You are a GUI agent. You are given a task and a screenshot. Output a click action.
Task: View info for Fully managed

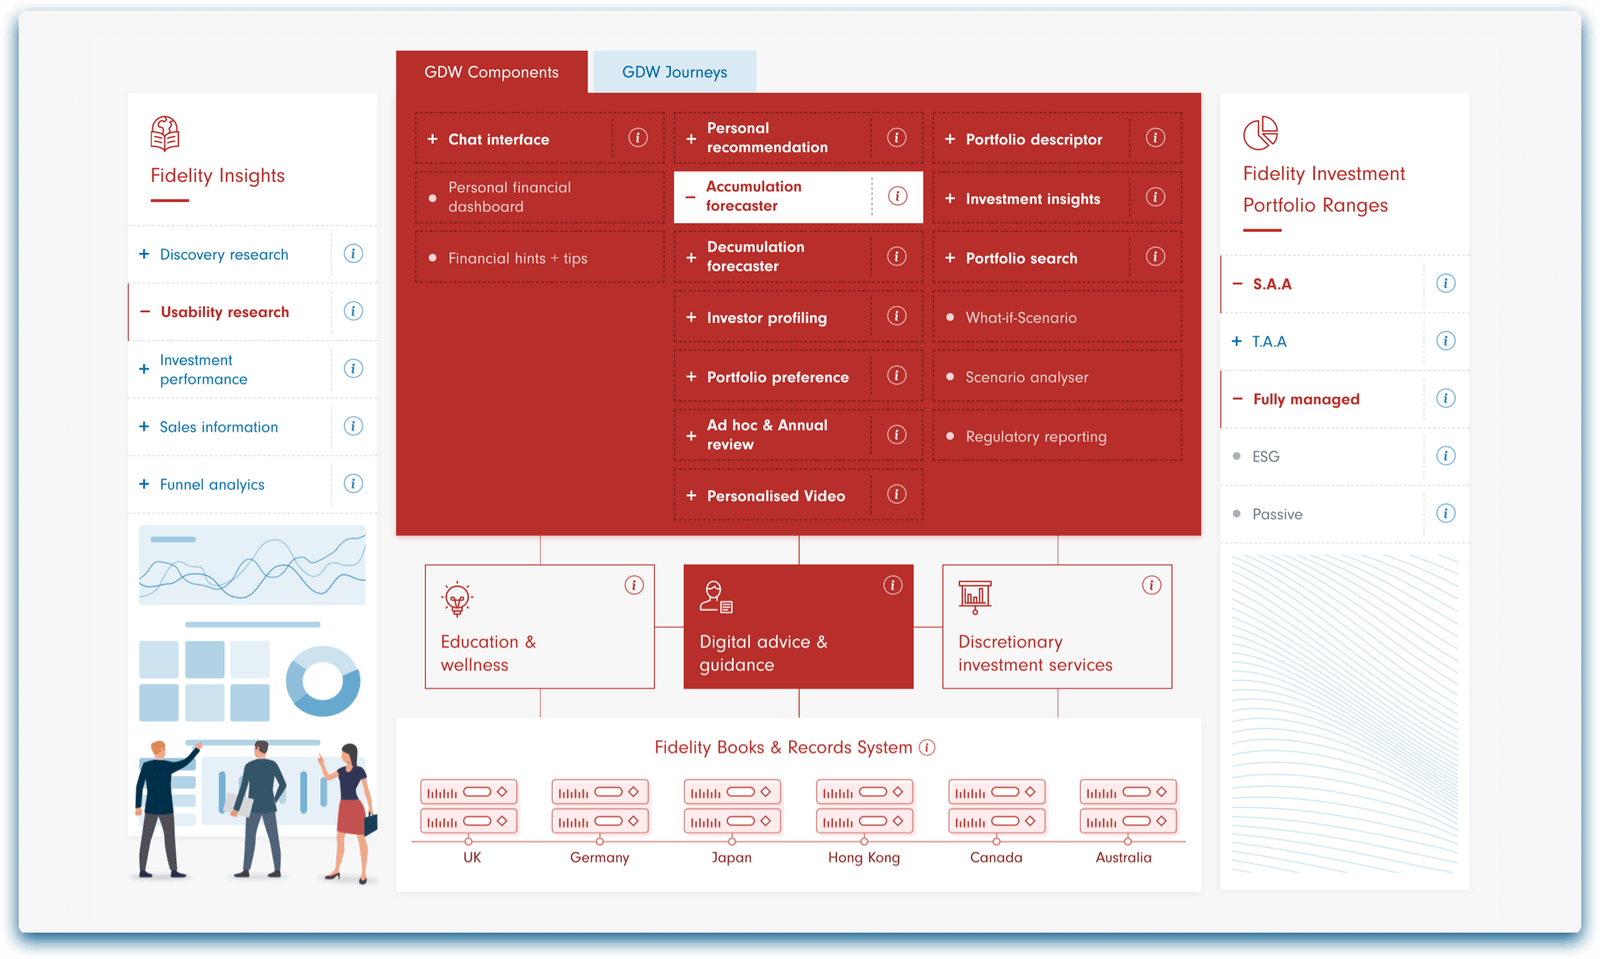[x=1446, y=398]
